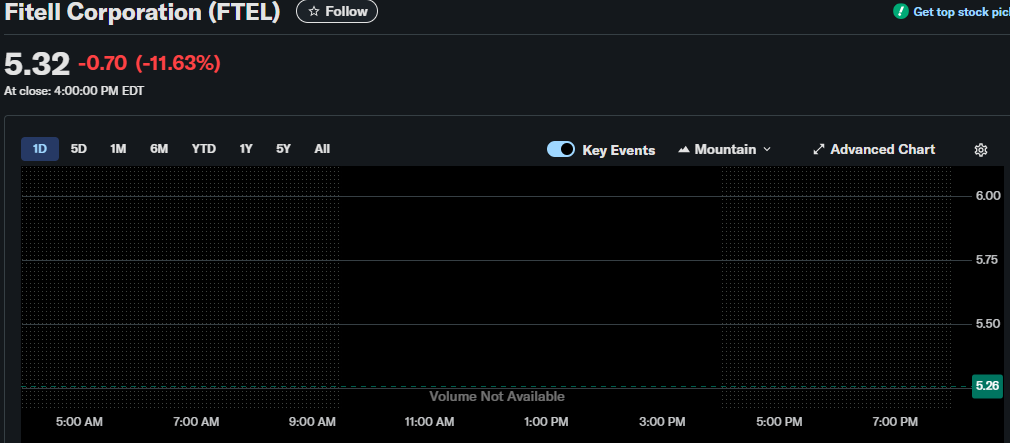The image size is (1010, 443).
Task: Select the 1D time range tab
Action: 40,149
